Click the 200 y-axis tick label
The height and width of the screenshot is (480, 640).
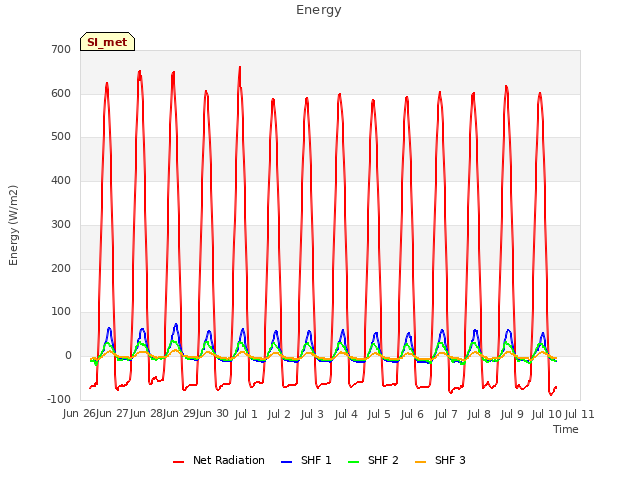click(x=61, y=269)
